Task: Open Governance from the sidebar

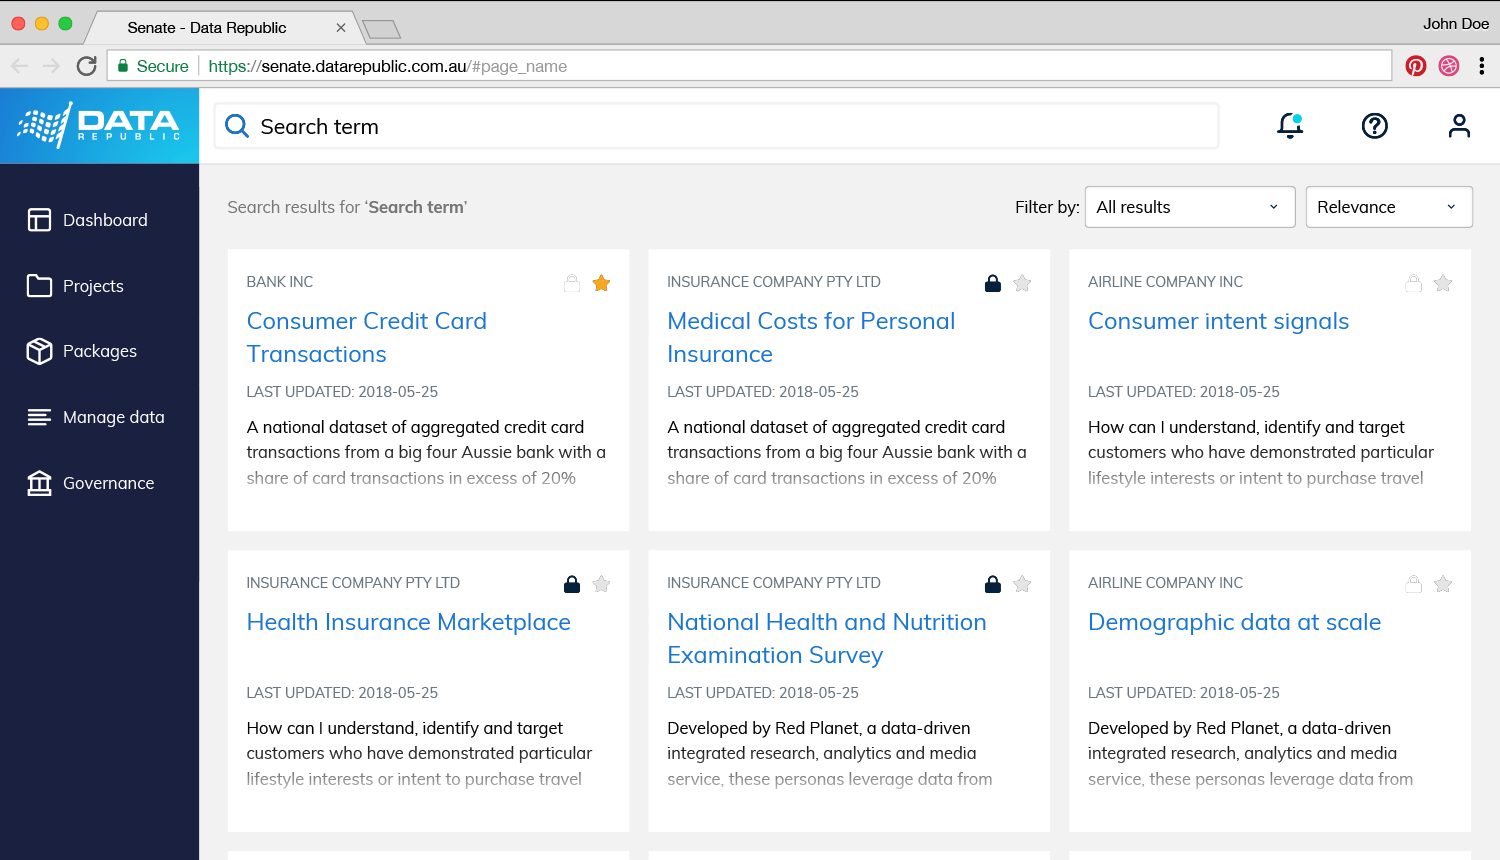Action: 108,483
